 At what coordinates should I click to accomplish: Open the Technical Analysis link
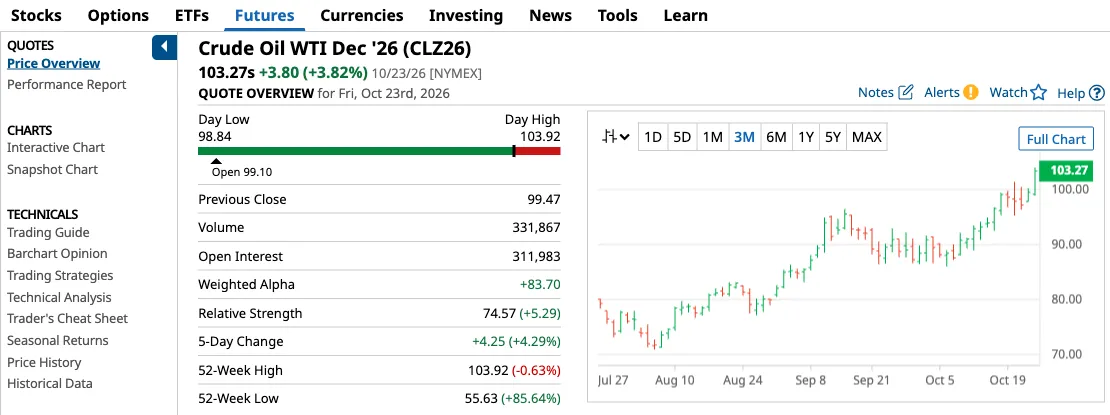(x=59, y=297)
